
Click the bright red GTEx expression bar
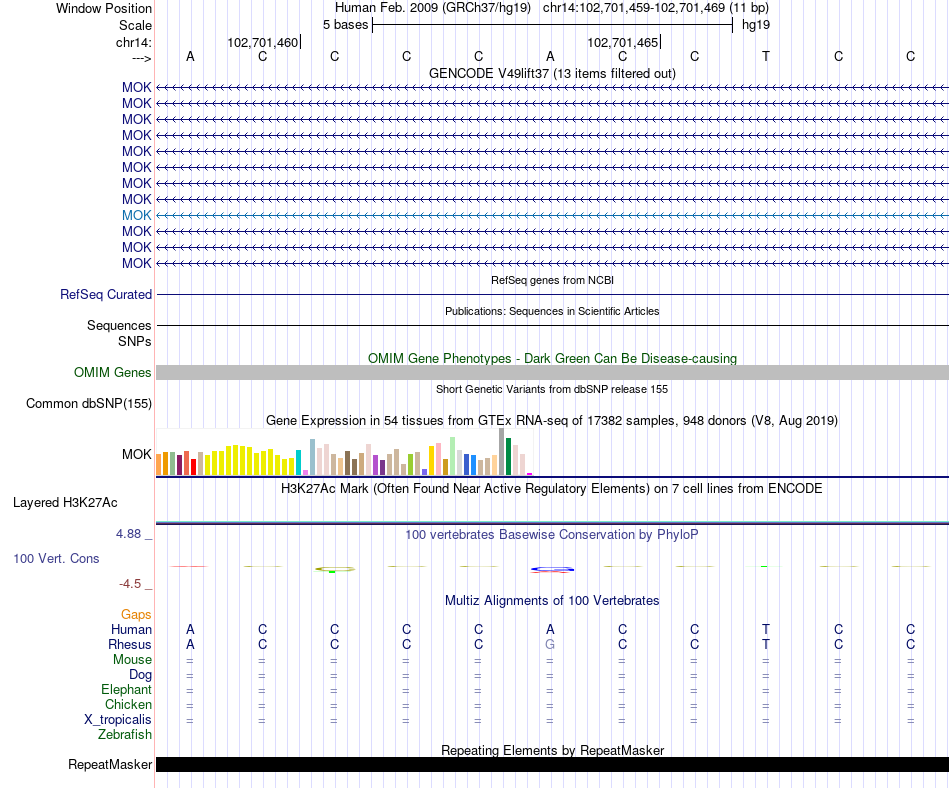[x=193, y=467]
